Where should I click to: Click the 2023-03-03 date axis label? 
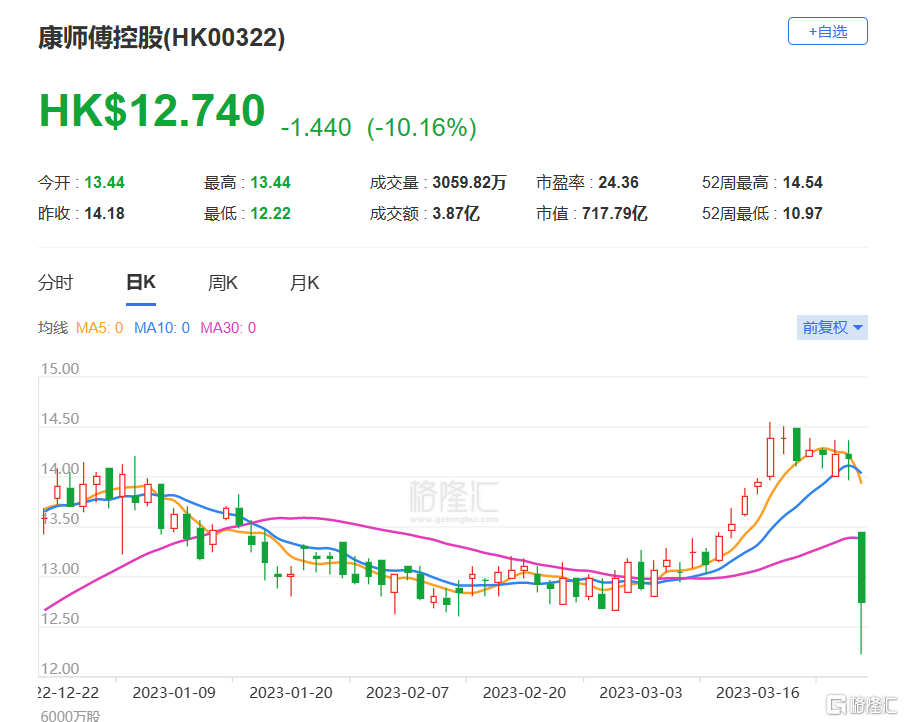[x=641, y=693]
